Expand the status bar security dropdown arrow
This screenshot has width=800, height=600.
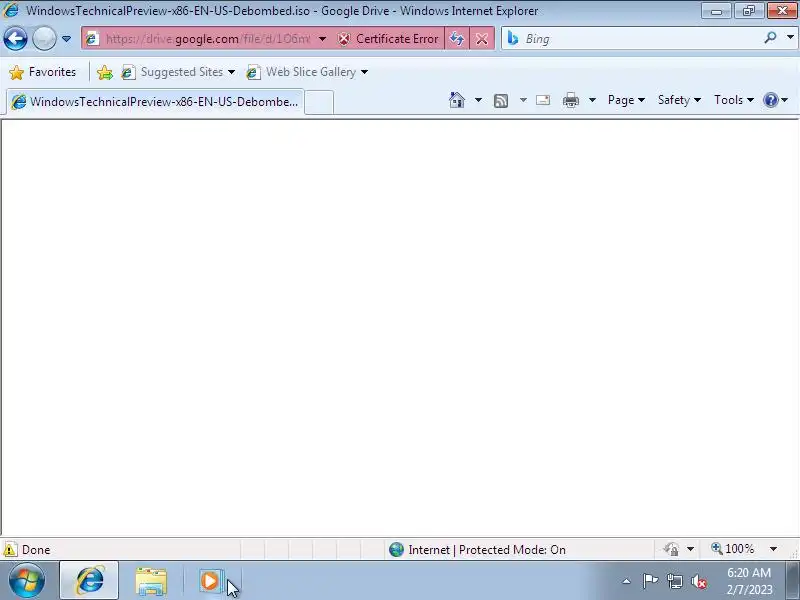690,549
